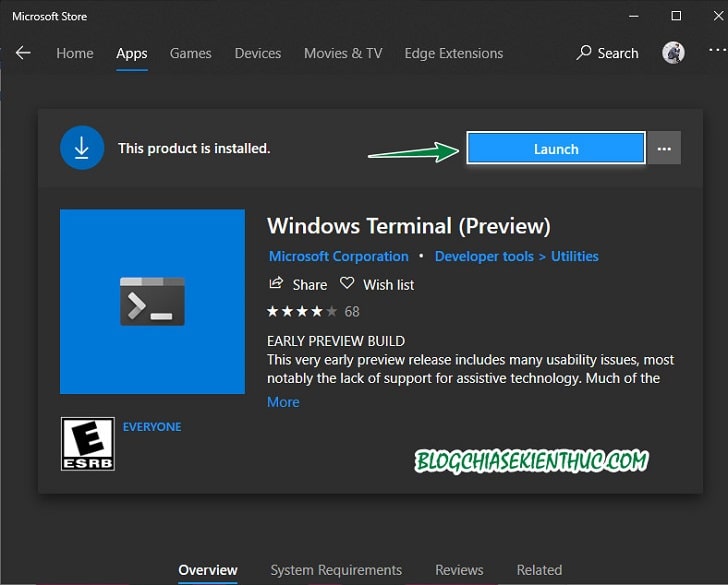Click the blue download status icon
This screenshot has height=585, width=728.
coord(82,148)
